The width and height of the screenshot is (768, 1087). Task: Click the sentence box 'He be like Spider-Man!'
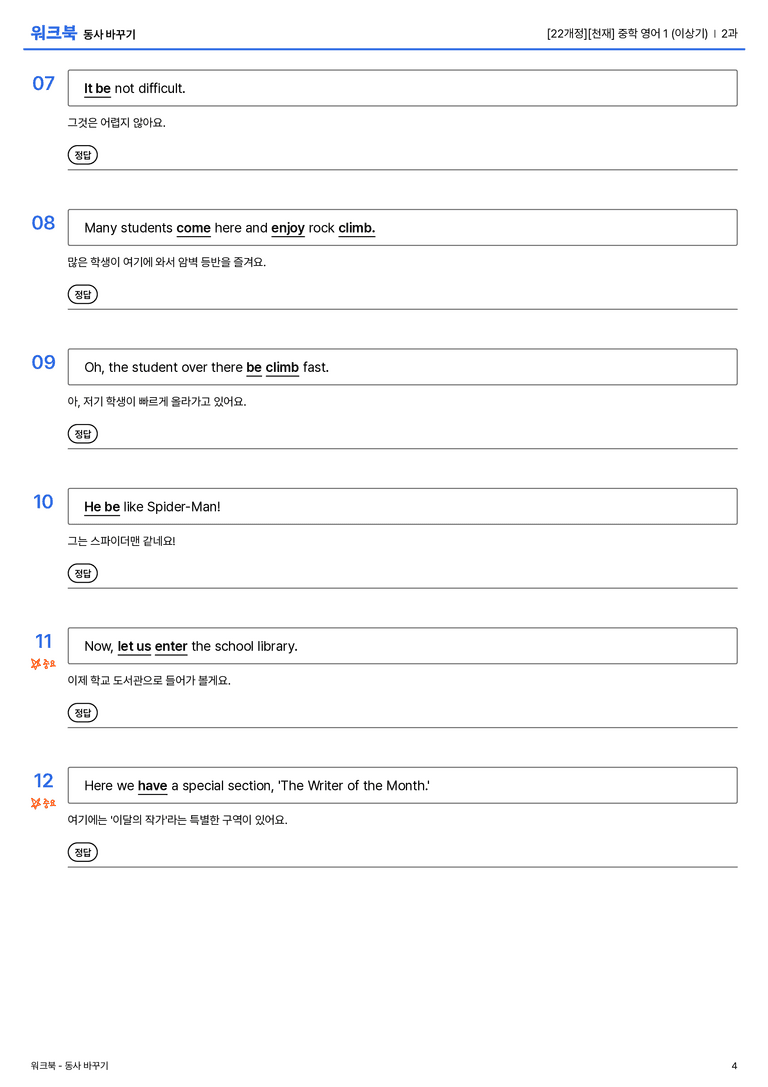click(402, 506)
